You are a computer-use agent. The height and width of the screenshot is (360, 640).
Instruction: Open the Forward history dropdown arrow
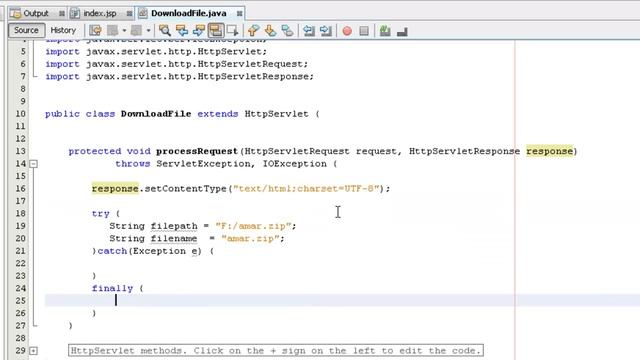coord(148,31)
